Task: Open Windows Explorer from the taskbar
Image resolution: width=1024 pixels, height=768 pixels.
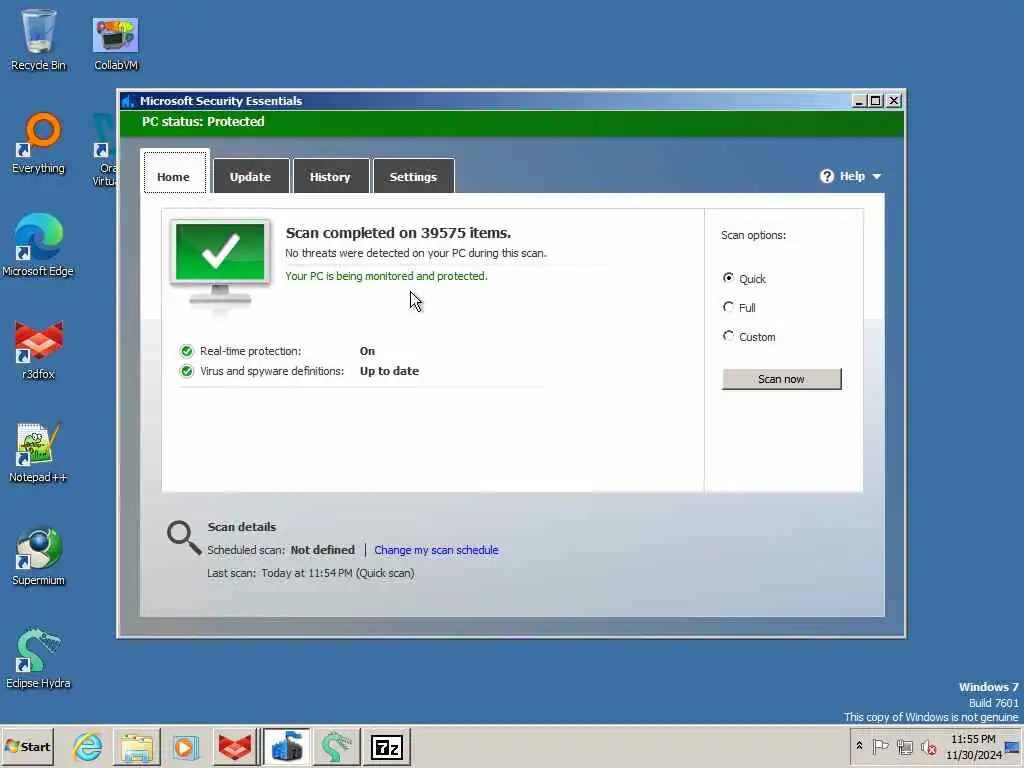Action: click(136, 746)
